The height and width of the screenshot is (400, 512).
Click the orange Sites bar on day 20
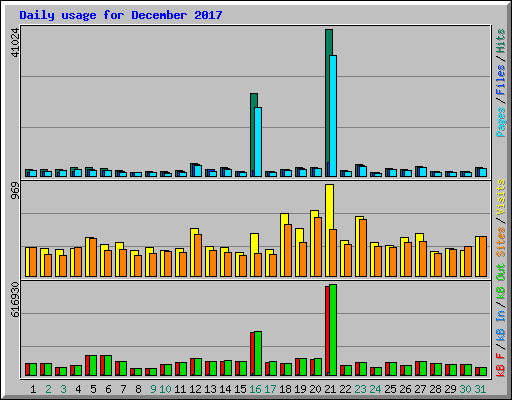[318, 247]
